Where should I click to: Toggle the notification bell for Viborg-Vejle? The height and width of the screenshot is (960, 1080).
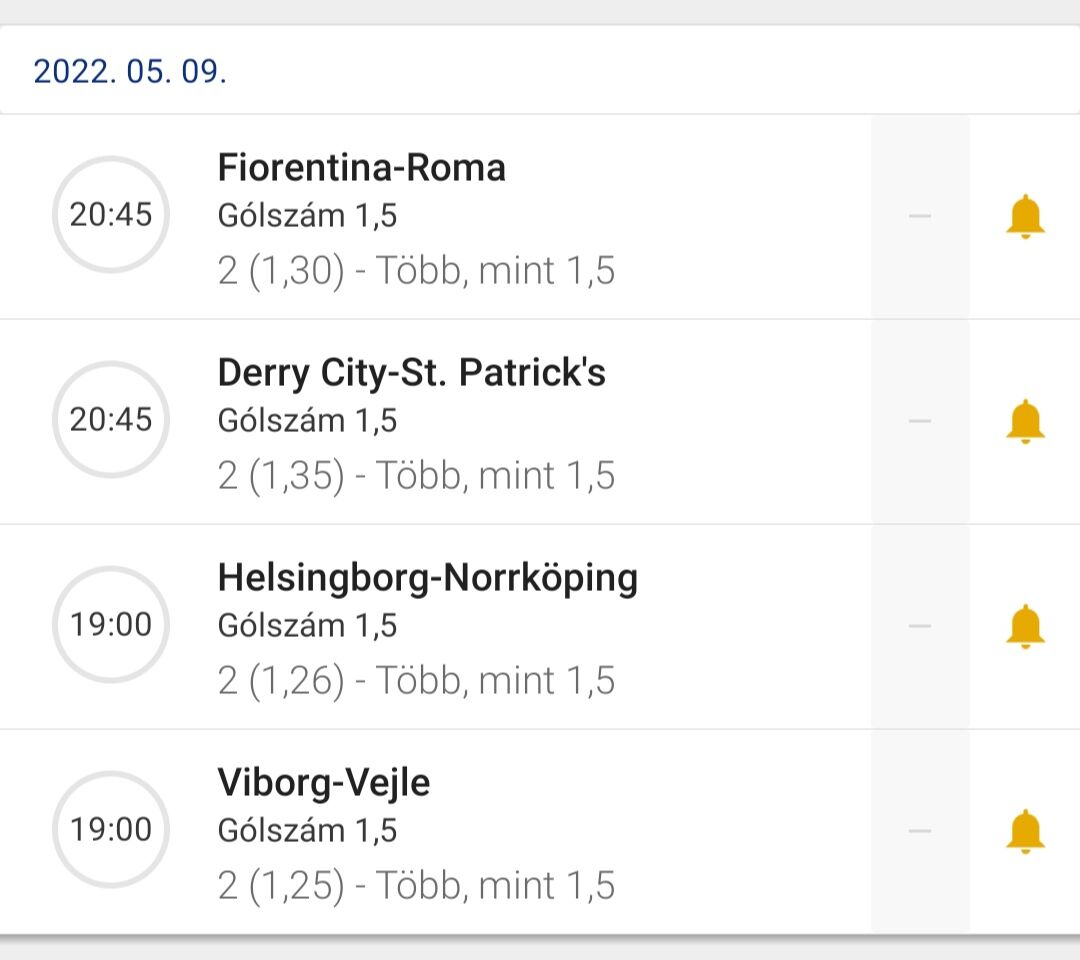1025,832
